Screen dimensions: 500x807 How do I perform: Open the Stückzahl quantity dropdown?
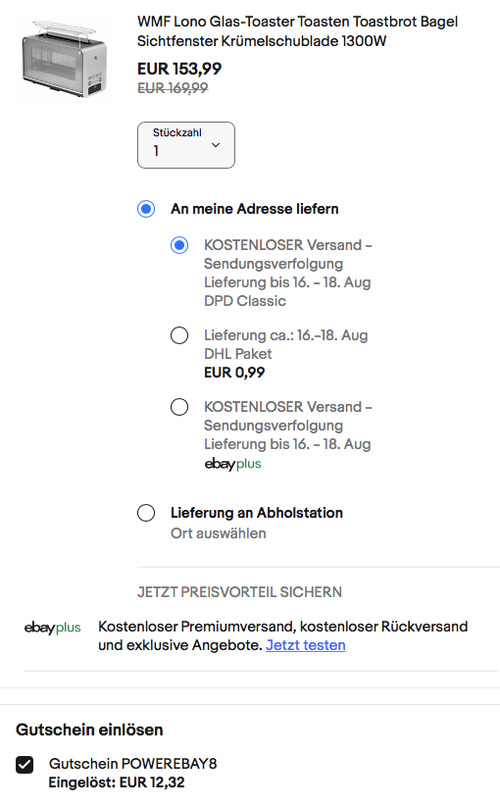[x=186, y=145]
